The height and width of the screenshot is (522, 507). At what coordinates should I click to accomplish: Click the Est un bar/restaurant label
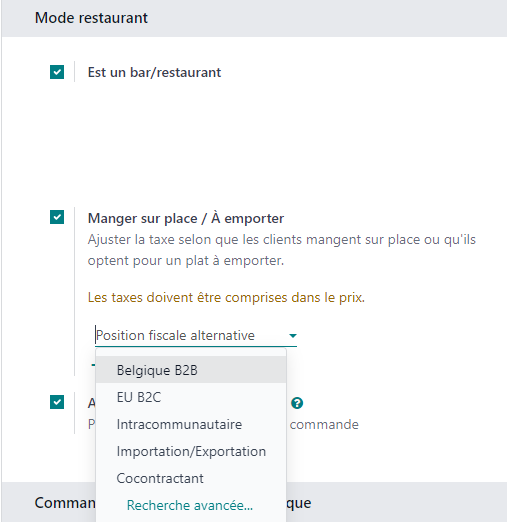click(154, 72)
